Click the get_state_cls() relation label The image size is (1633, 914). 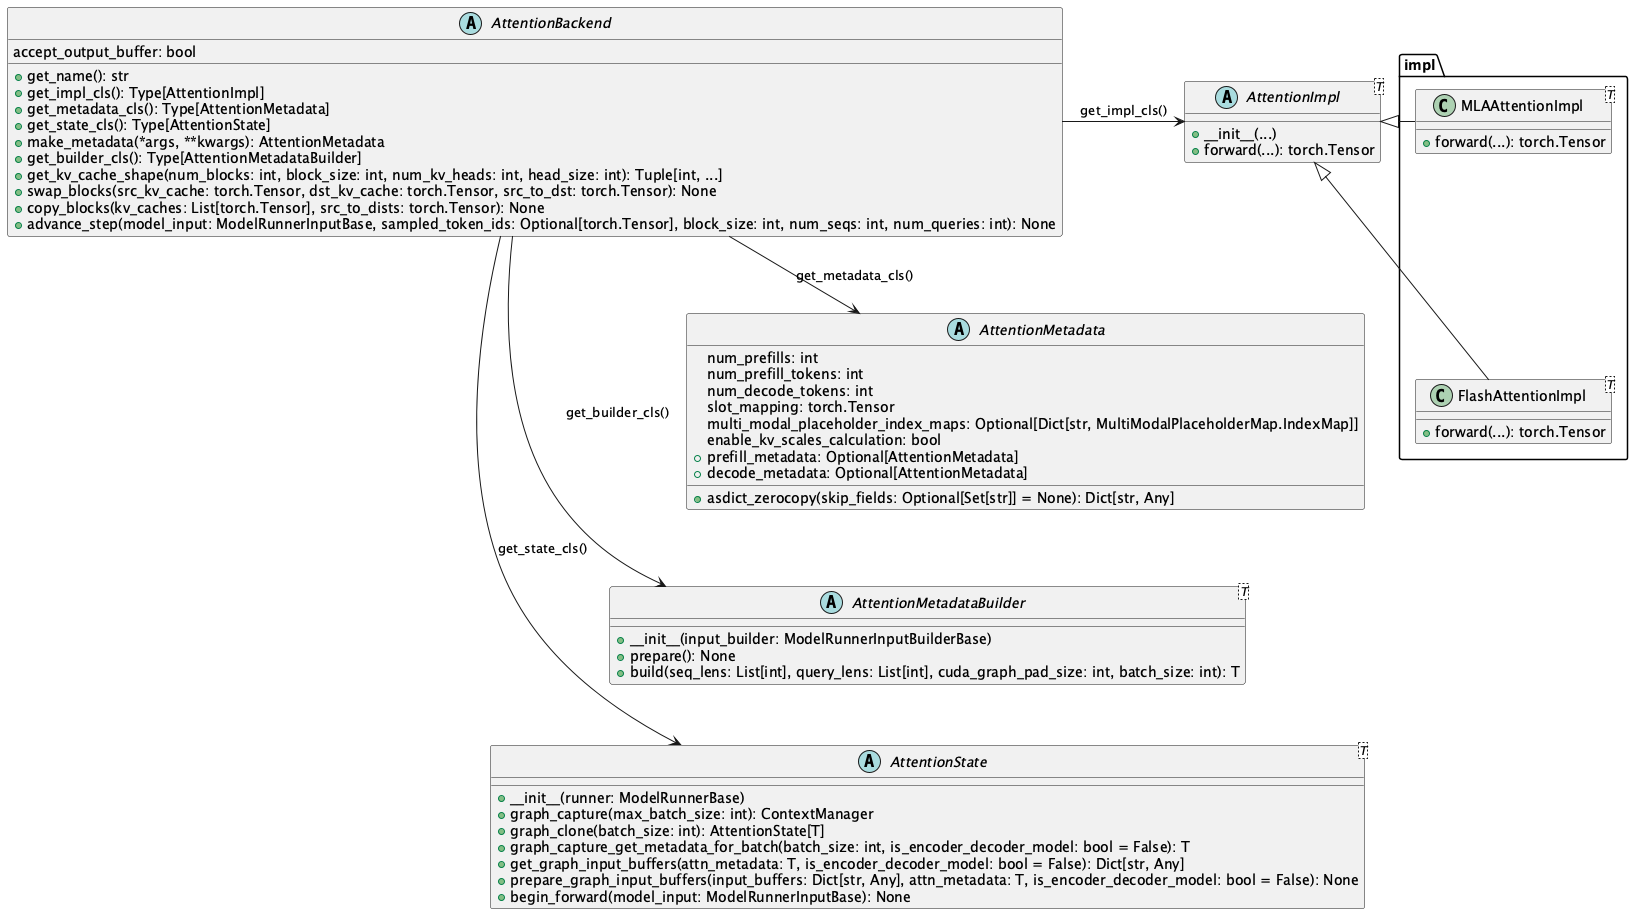coord(542,548)
